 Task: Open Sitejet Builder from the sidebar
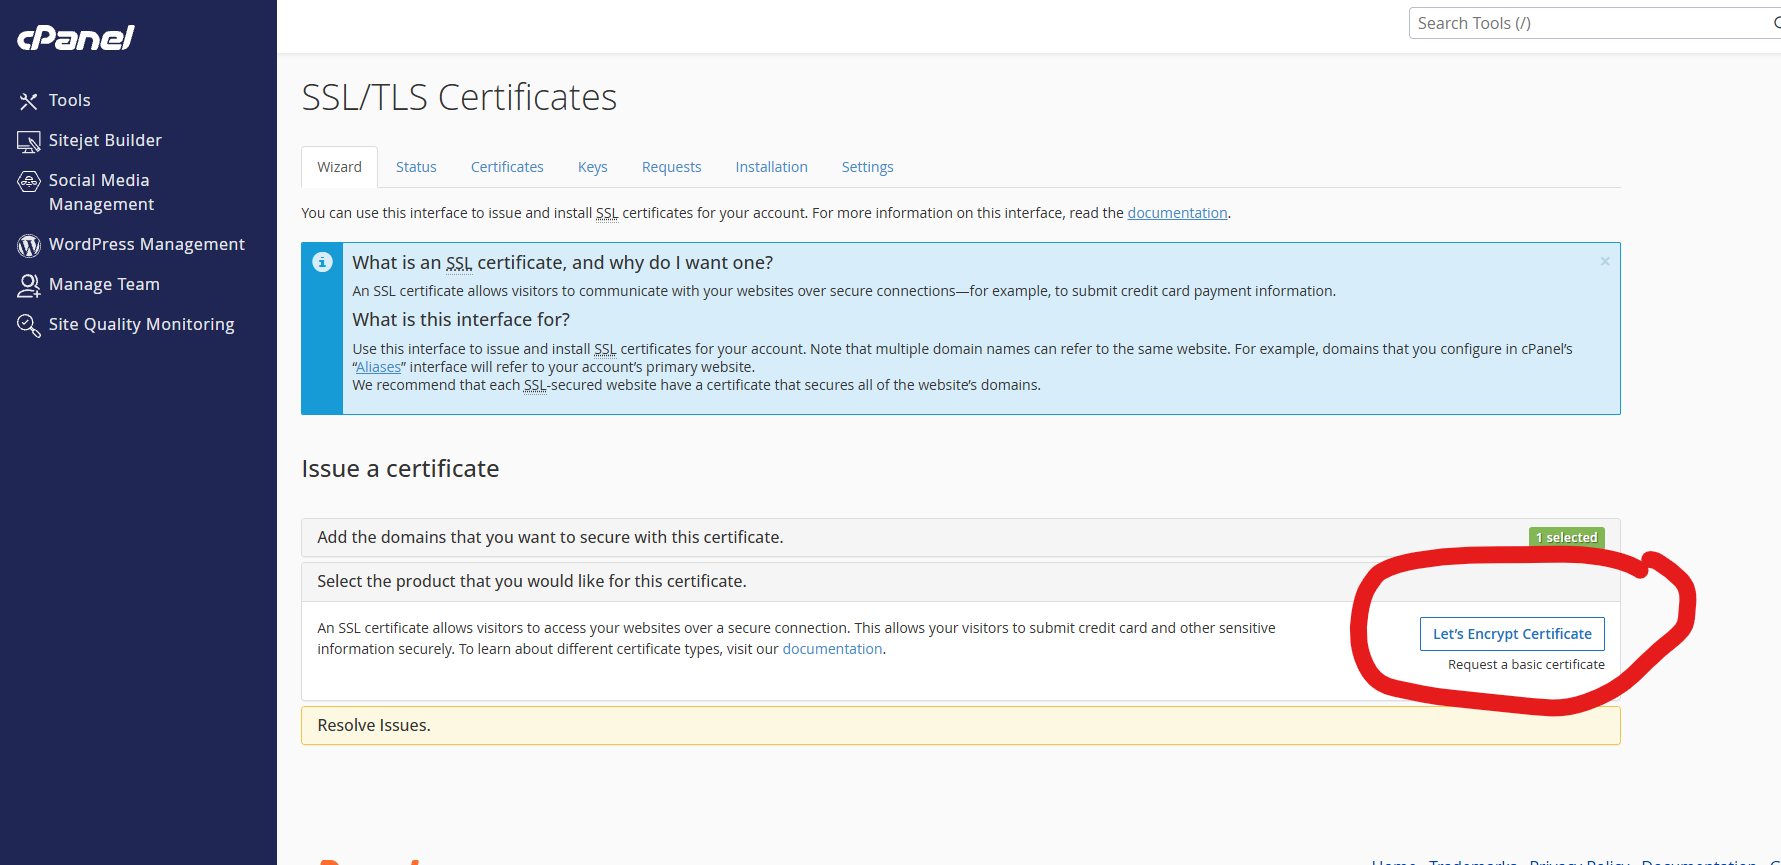point(105,140)
